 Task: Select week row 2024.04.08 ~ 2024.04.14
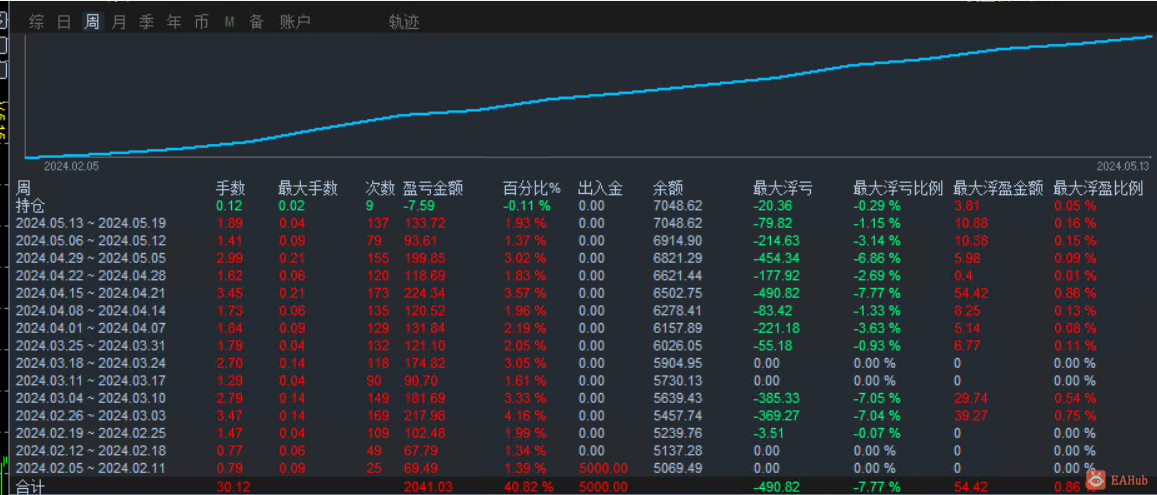[578, 311]
